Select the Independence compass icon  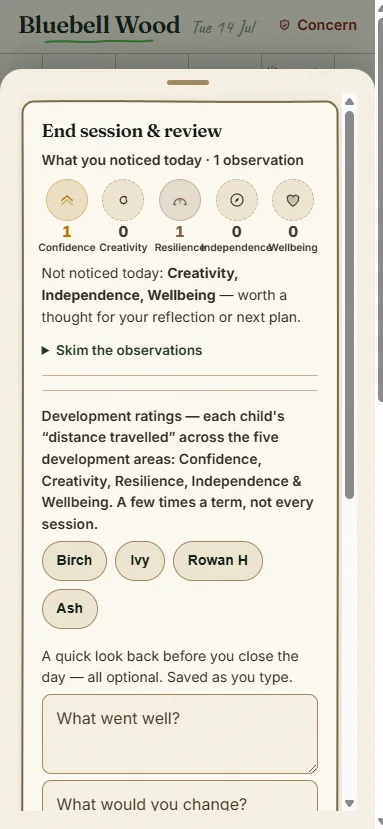pos(236,200)
